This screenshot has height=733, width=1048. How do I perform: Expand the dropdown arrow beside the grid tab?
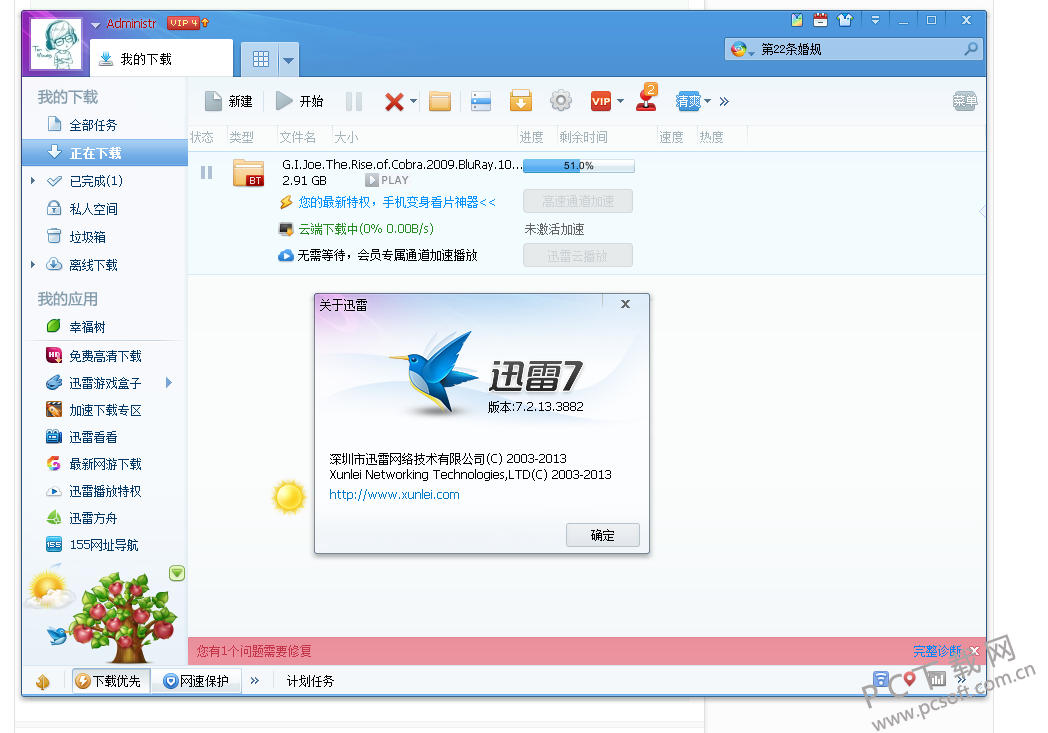coord(289,60)
